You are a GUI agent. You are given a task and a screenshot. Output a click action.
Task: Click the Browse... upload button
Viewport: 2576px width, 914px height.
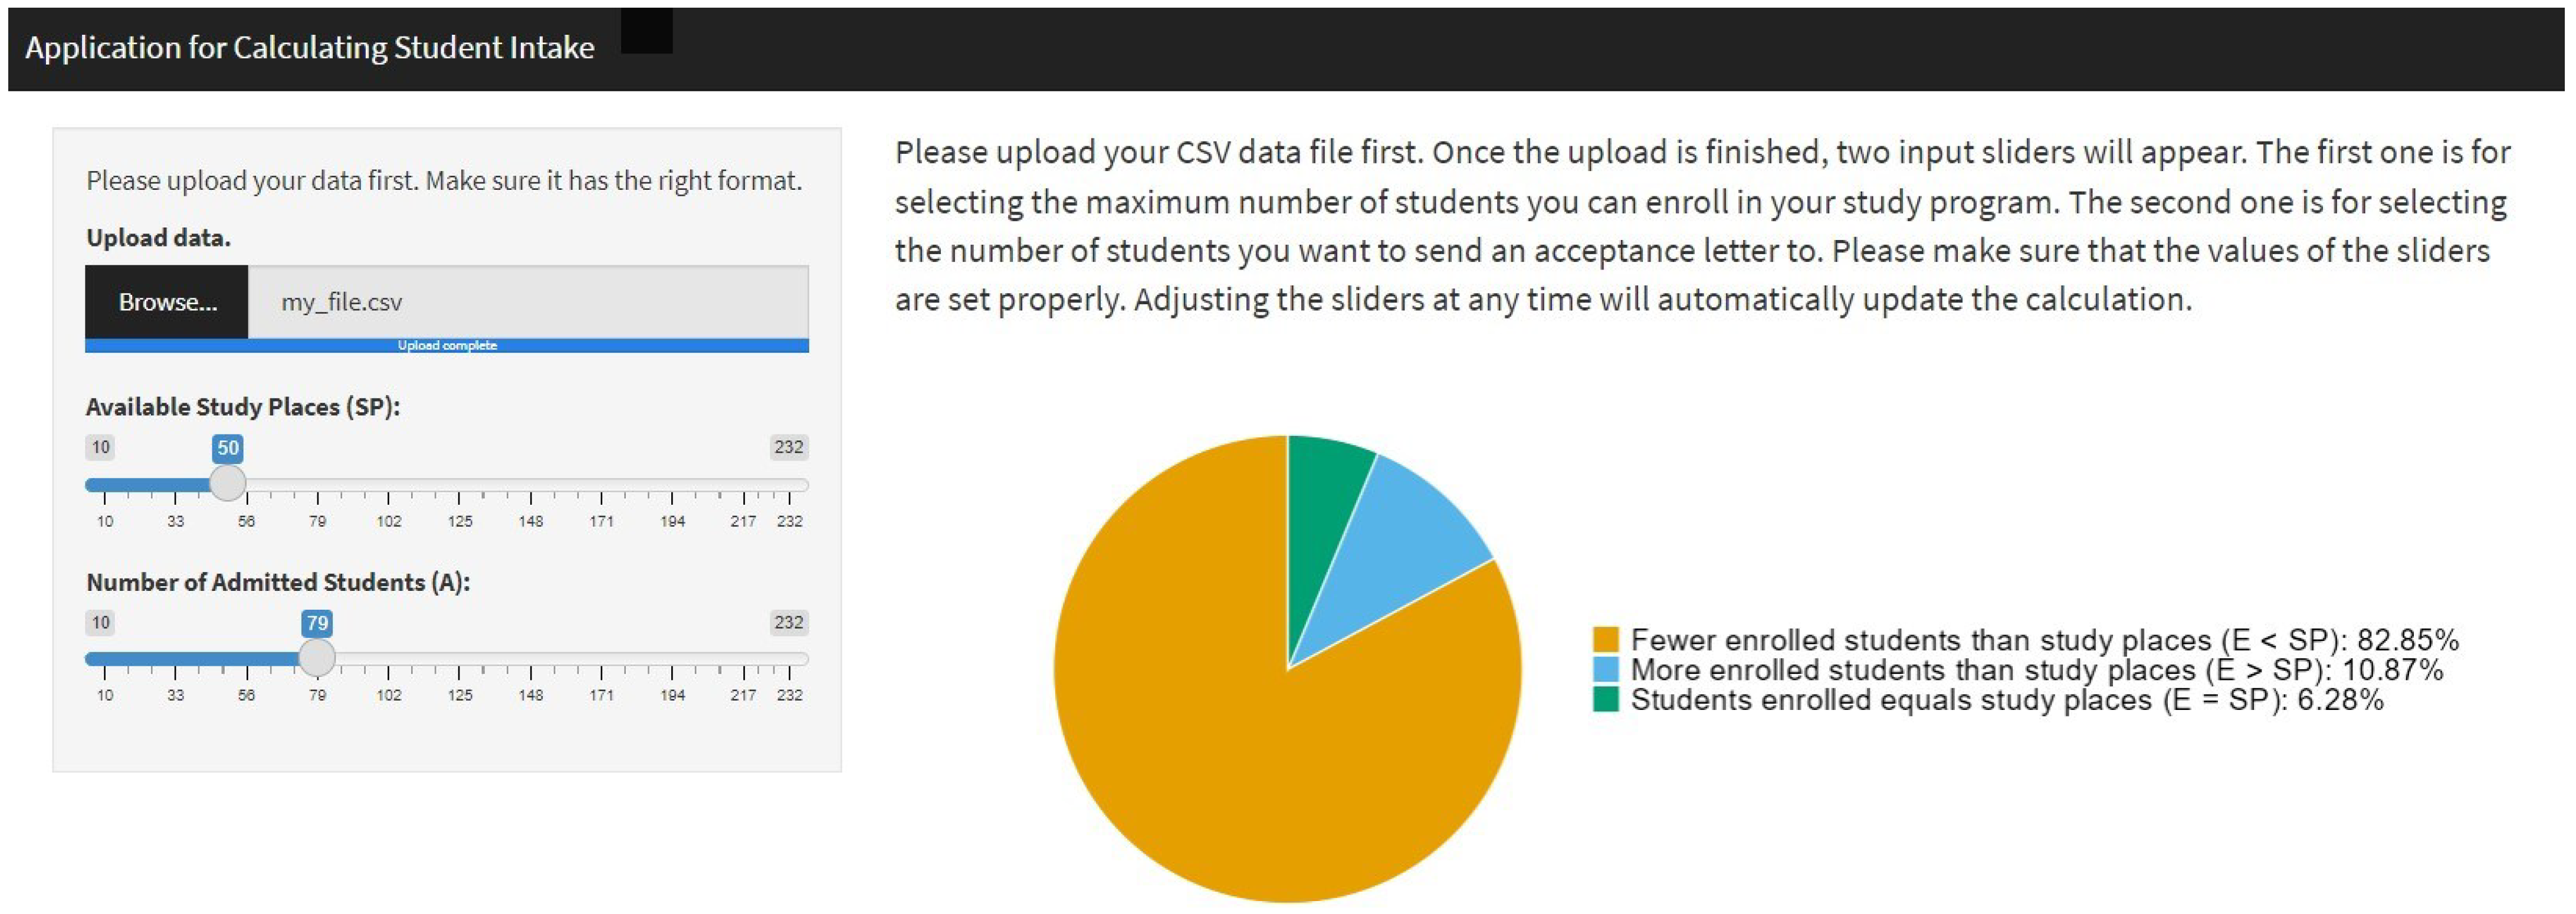[x=167, y=302]
